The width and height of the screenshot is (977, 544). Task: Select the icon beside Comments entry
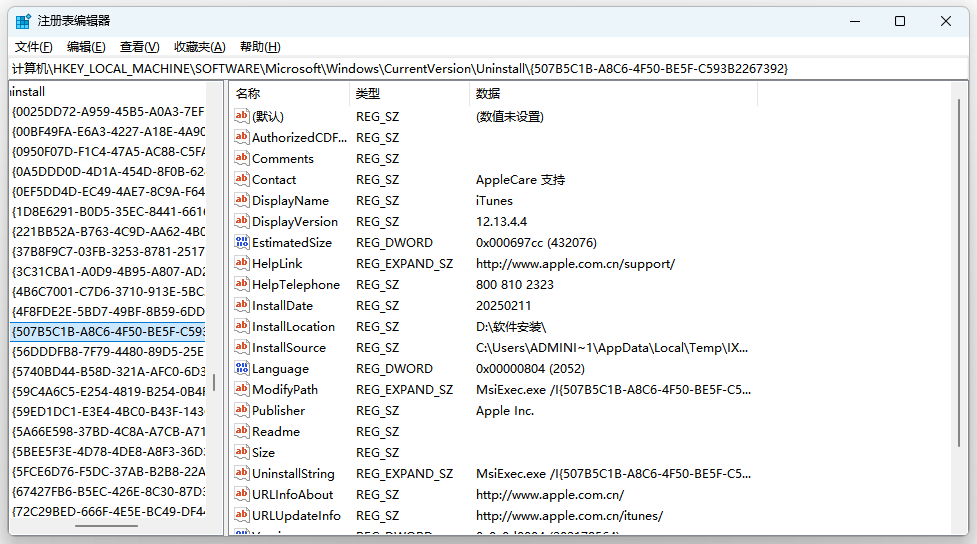[x=242, y=158]
